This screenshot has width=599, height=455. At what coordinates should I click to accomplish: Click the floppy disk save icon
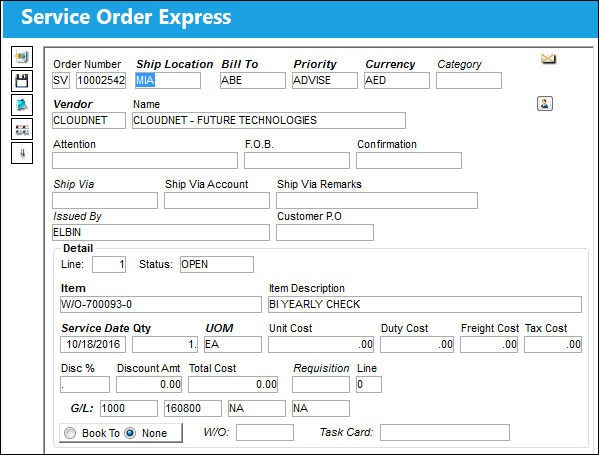[22, 81]
